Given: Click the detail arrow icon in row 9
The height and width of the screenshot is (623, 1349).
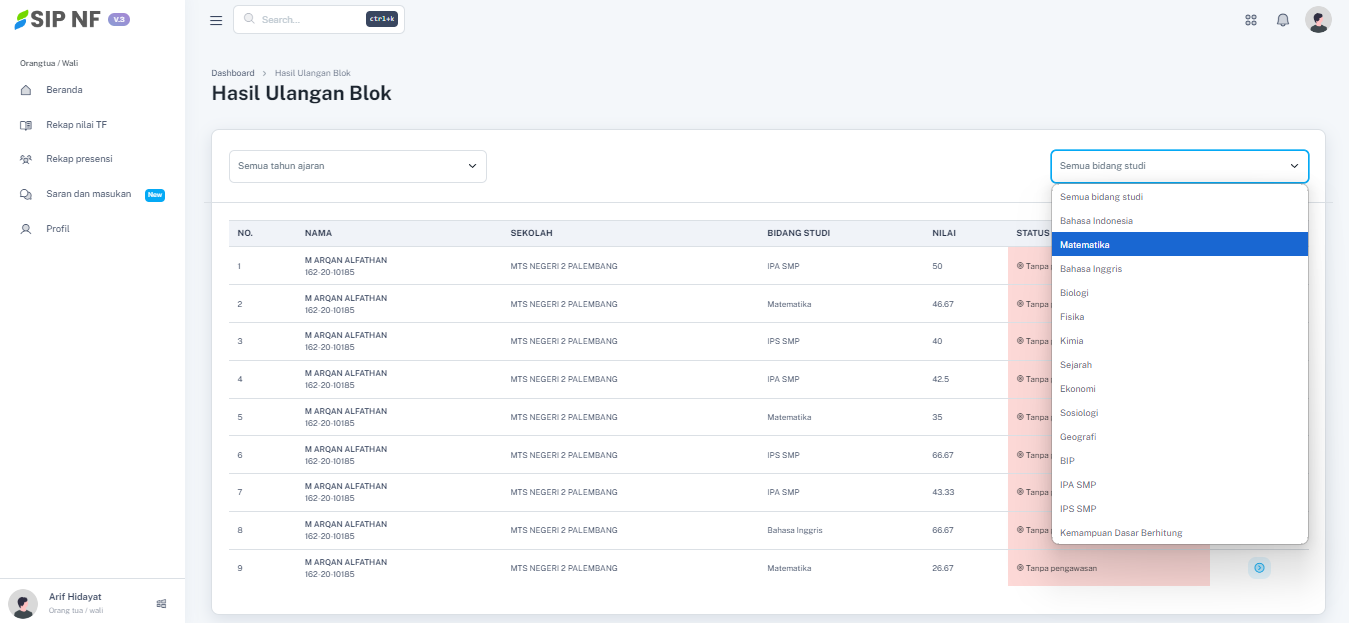Looking at the screenshot, I should [1259, 568].
